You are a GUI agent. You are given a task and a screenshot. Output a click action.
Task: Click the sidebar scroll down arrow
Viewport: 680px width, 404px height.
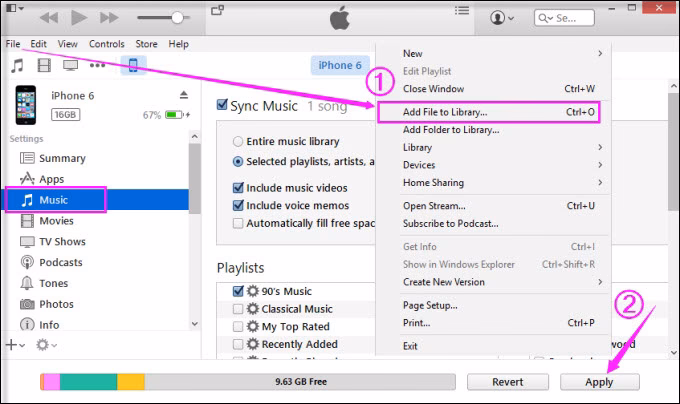[195, 323]
